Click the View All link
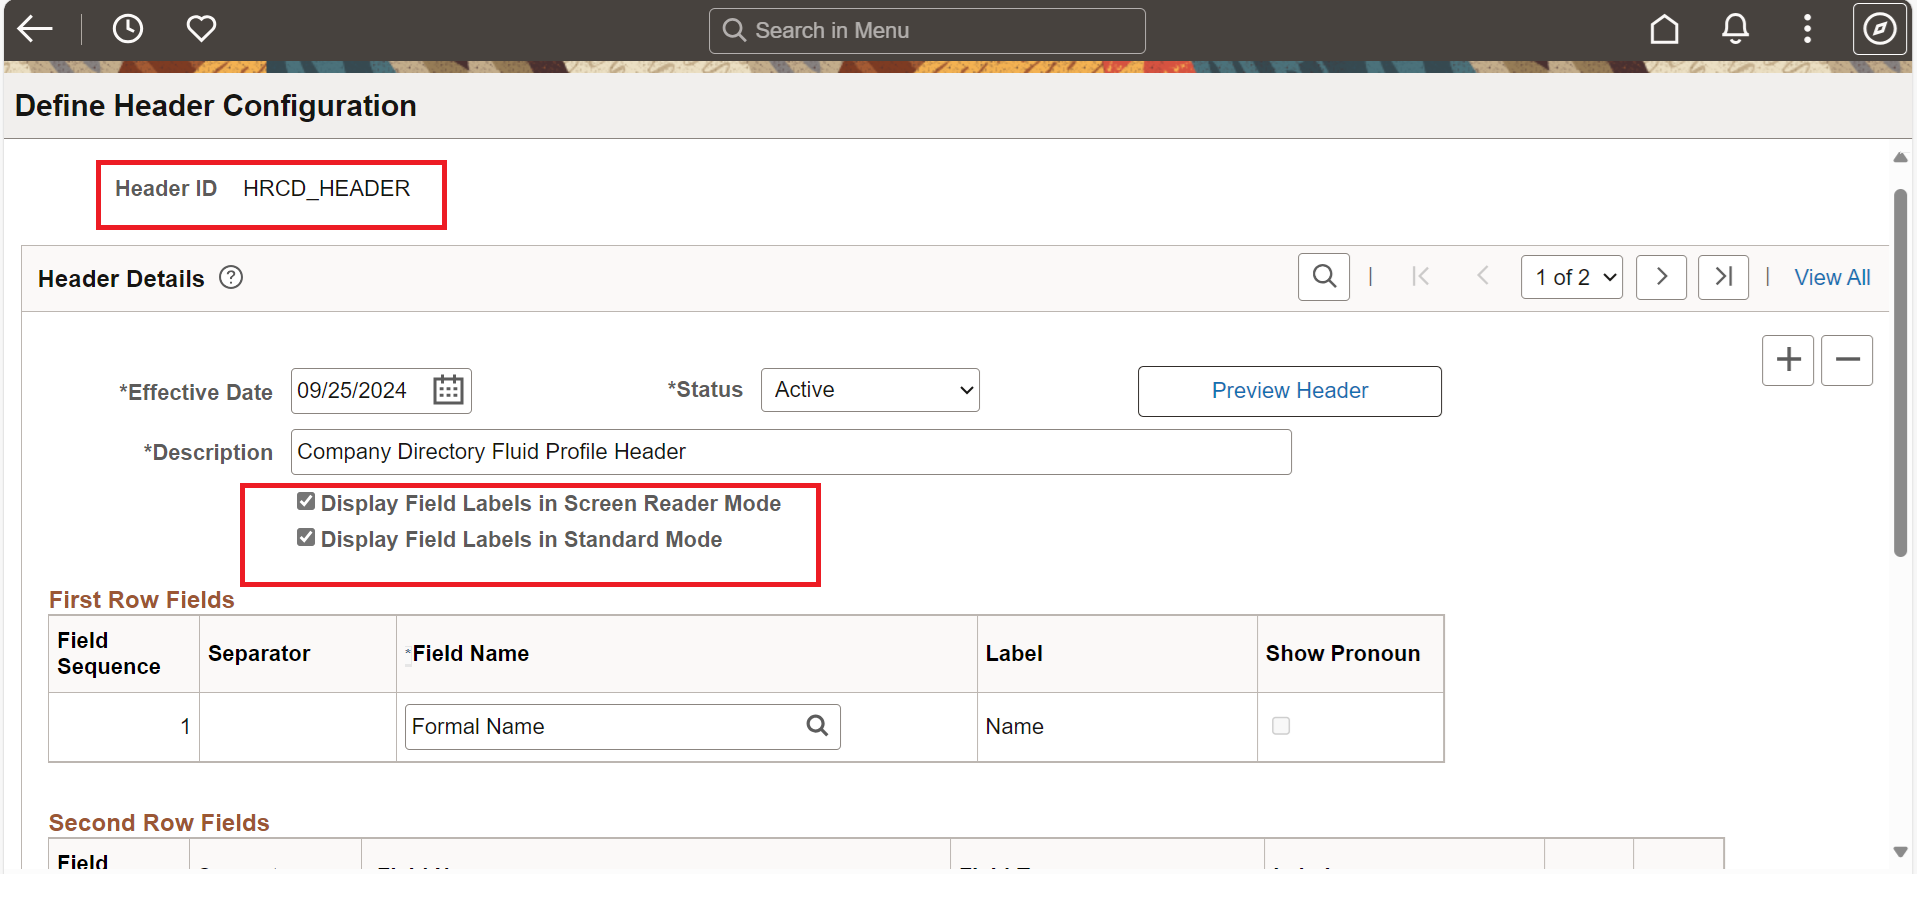Viewport: 1920px width, 903px height. pos(1832,277)
